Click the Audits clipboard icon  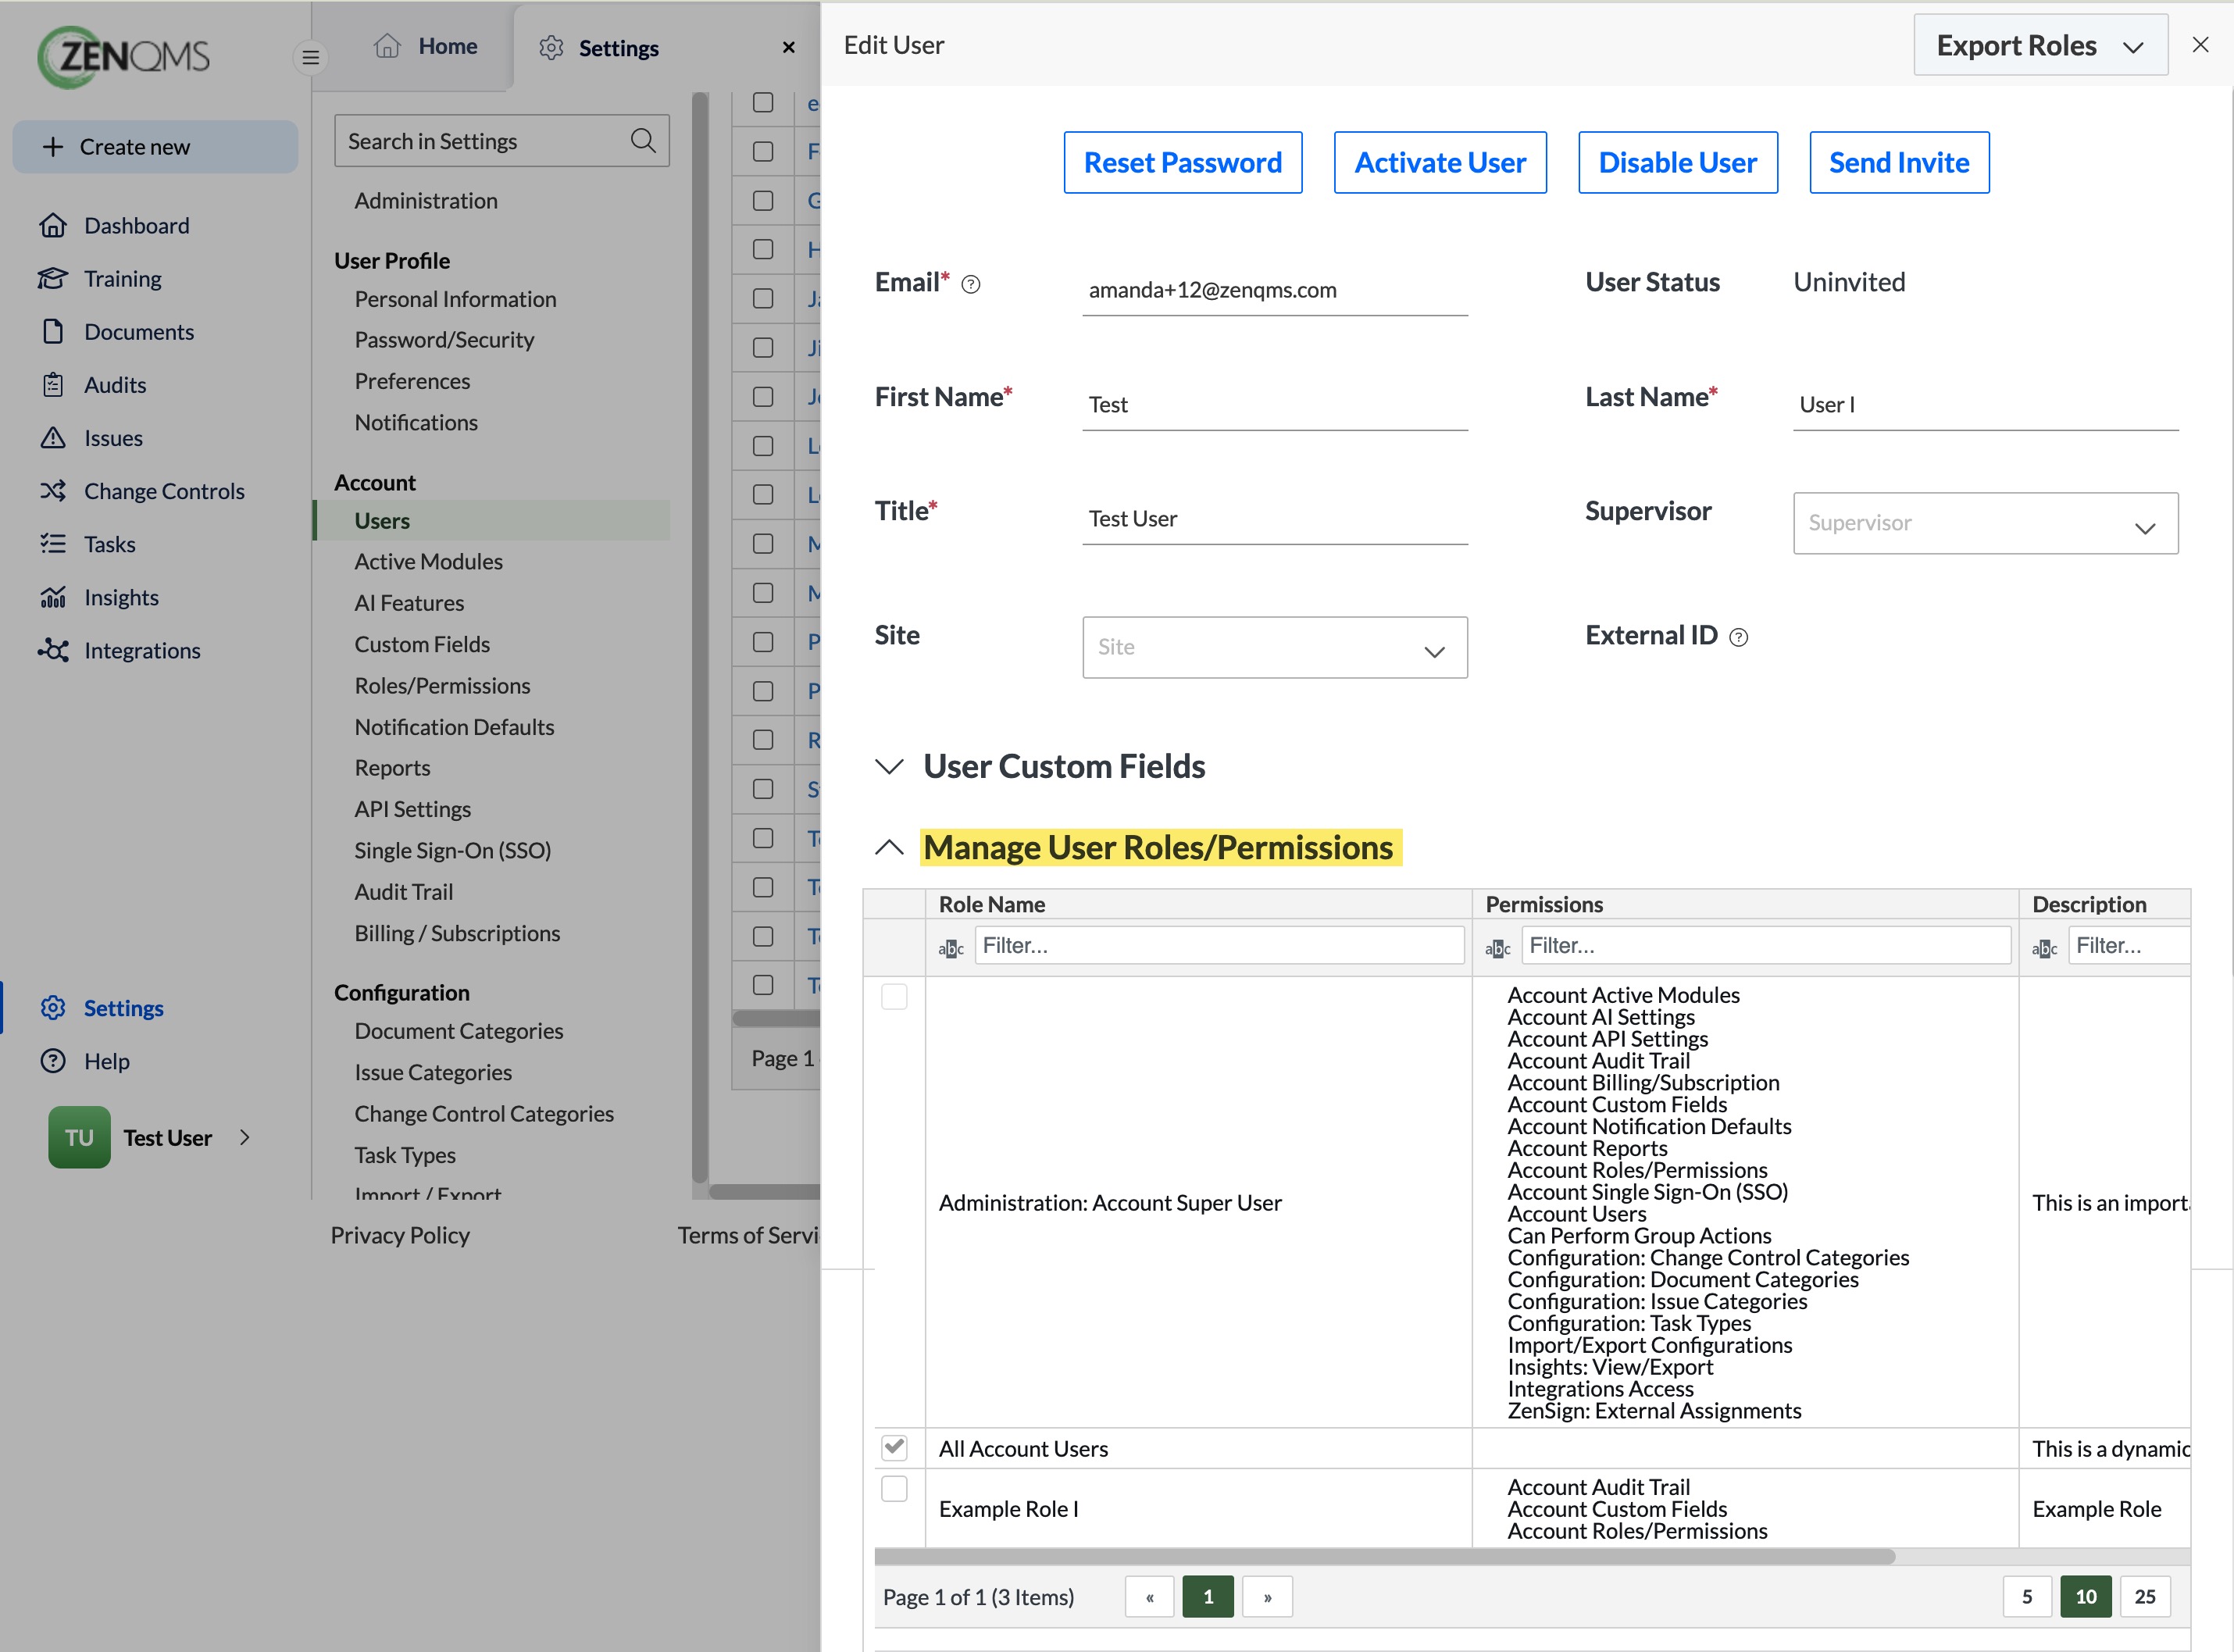pyautogui.click(x=53, y=384)
